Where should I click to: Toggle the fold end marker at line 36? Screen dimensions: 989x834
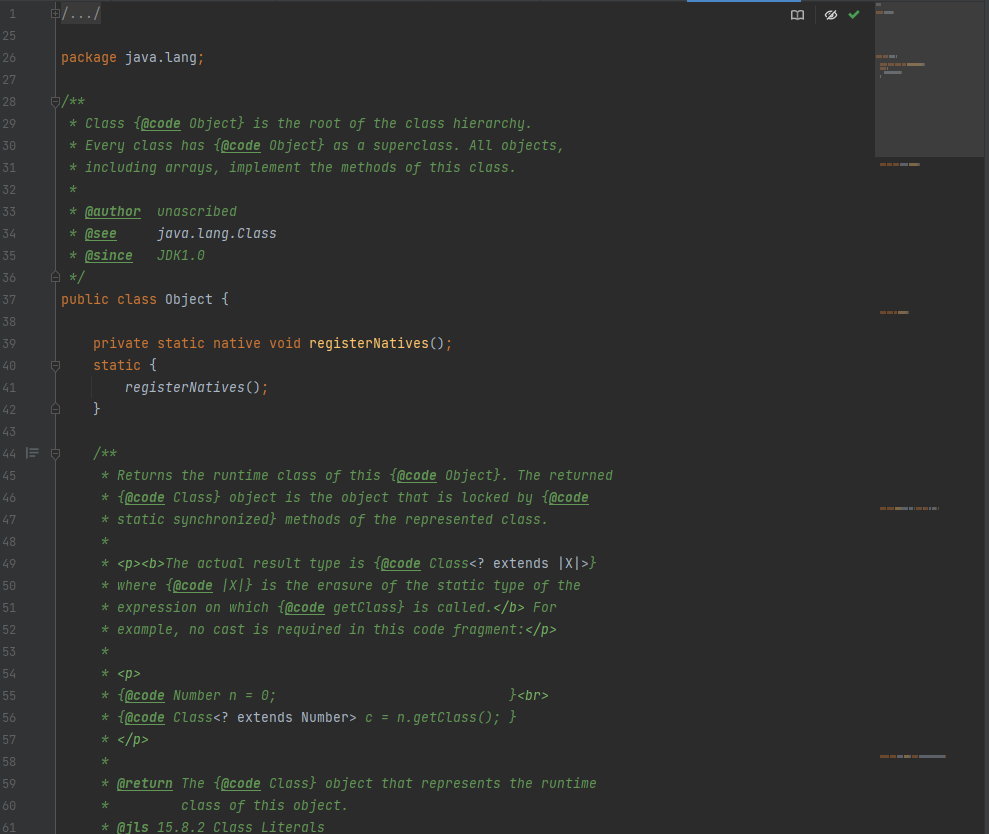click(x=55, y=277)
